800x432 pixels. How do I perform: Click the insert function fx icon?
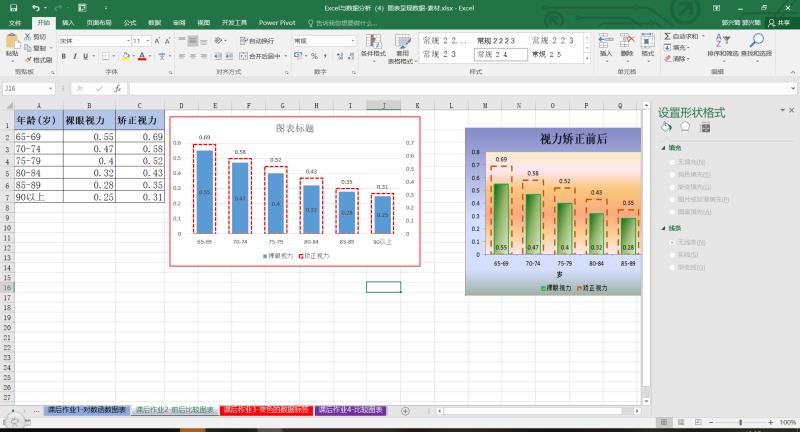pos(117,88)
